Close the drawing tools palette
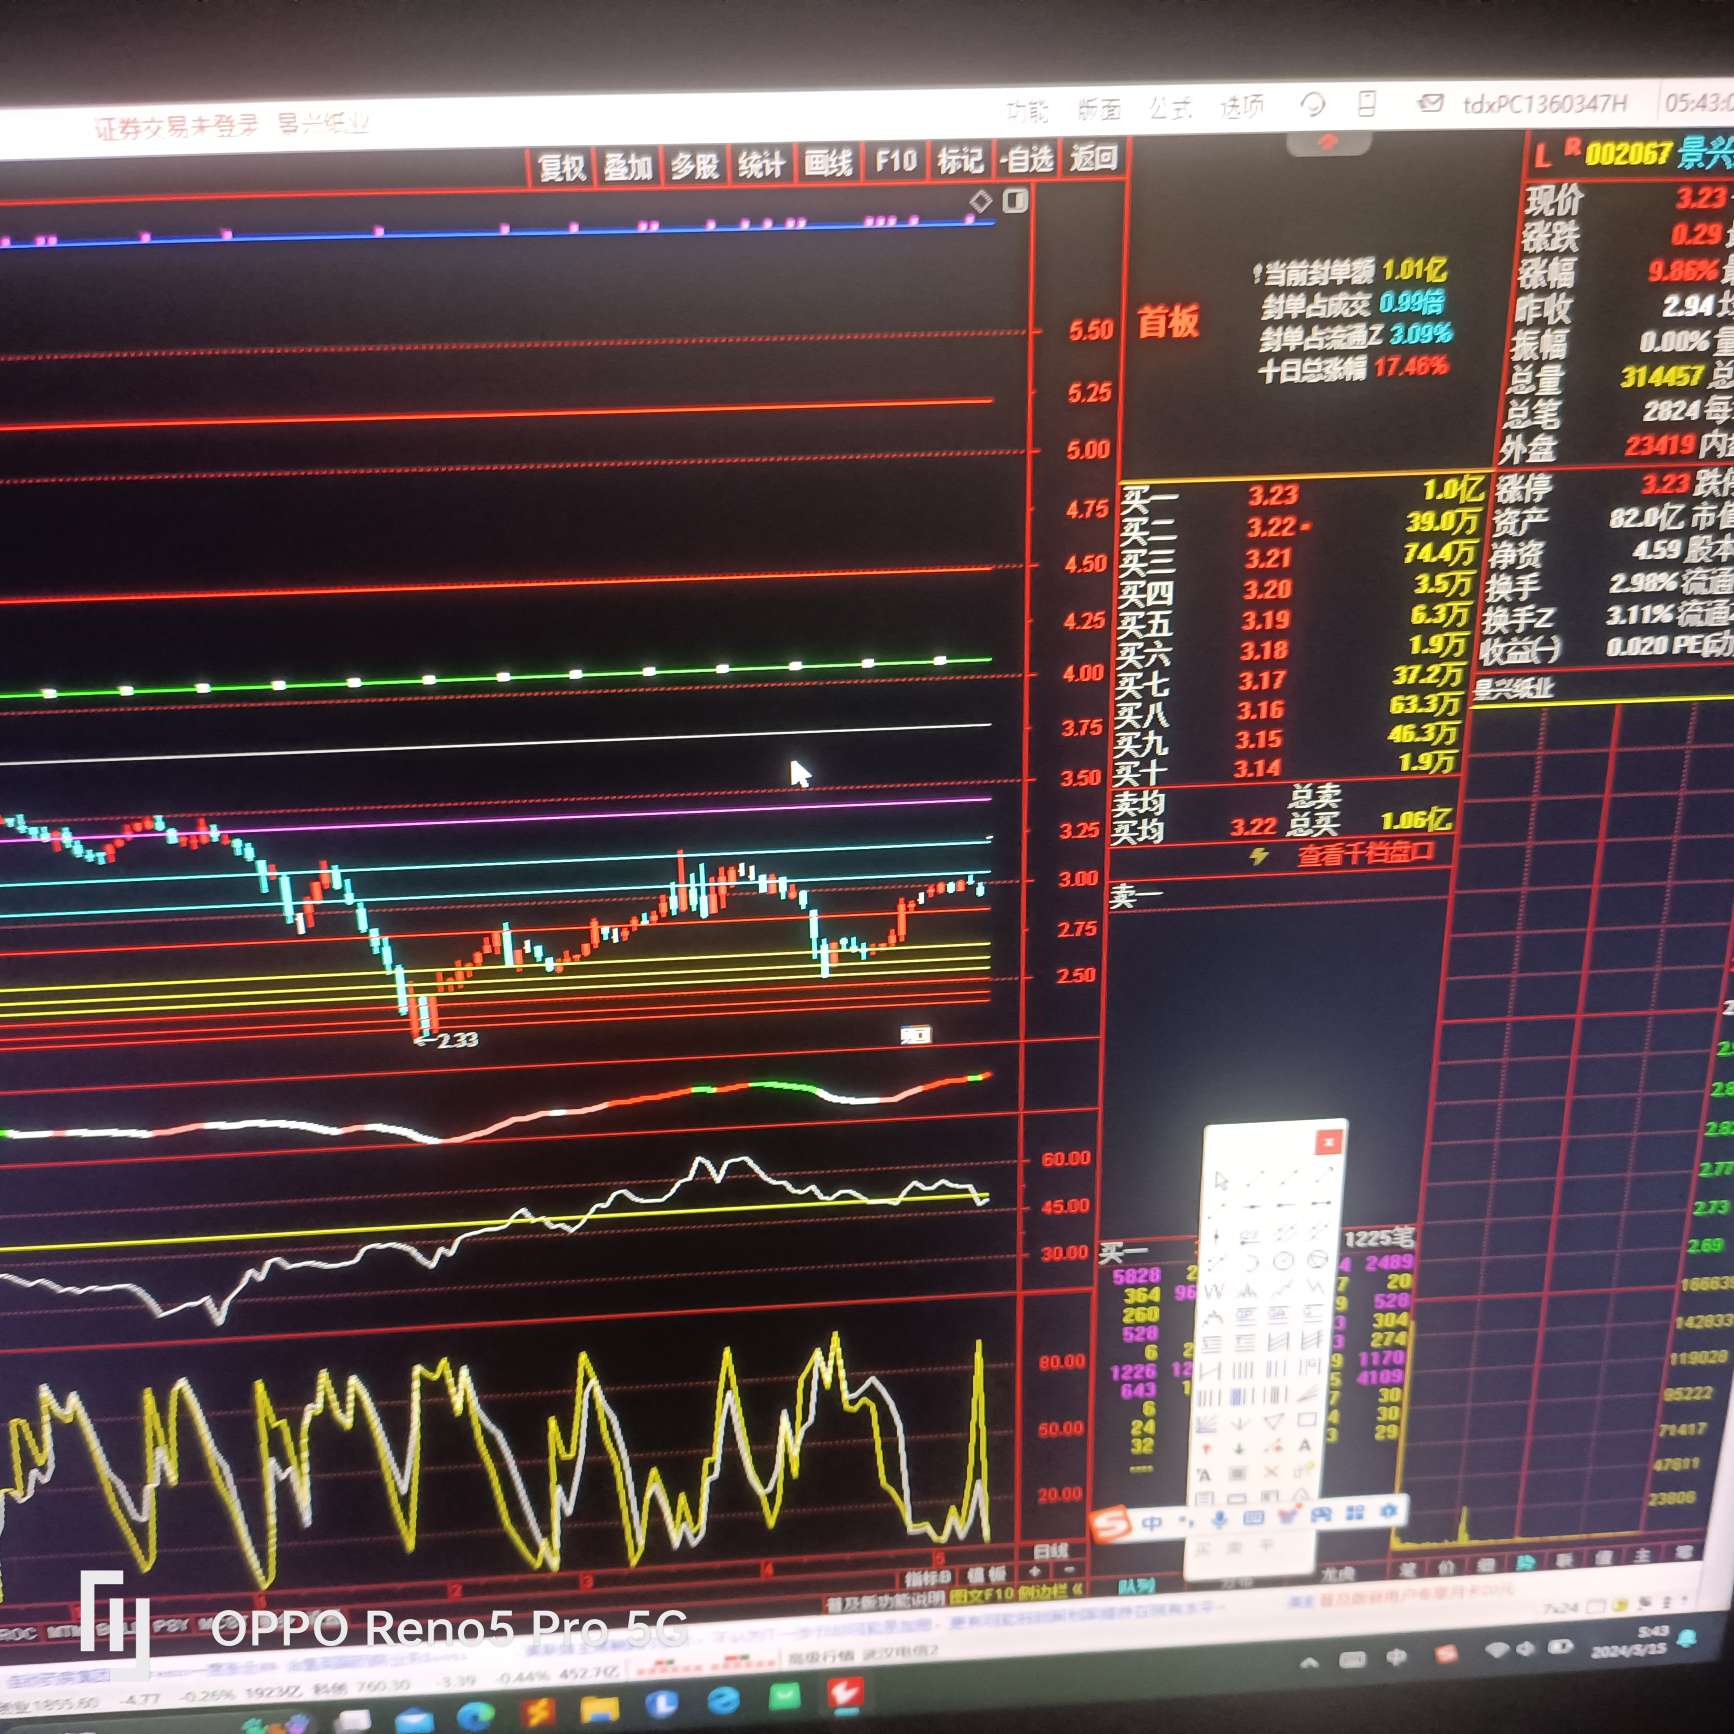1734x1734 pixels. tap(1328, 1141)
